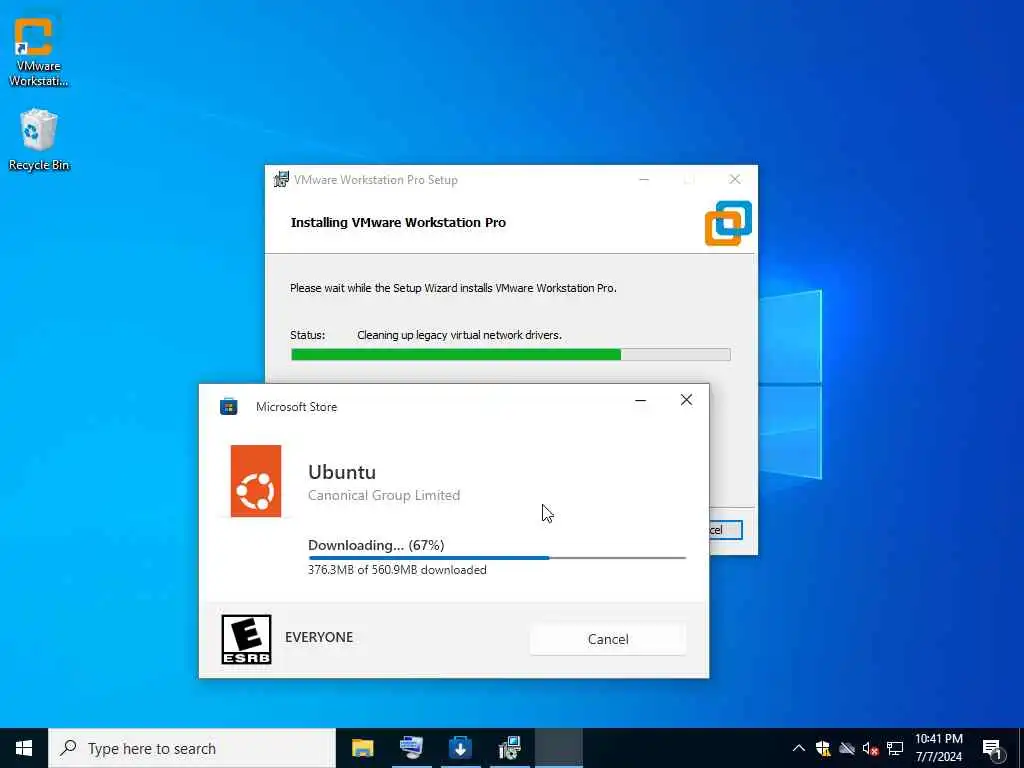The image size is (1024, 768).
Task: Open the network status tray icon
Action: tap(895, 748)
